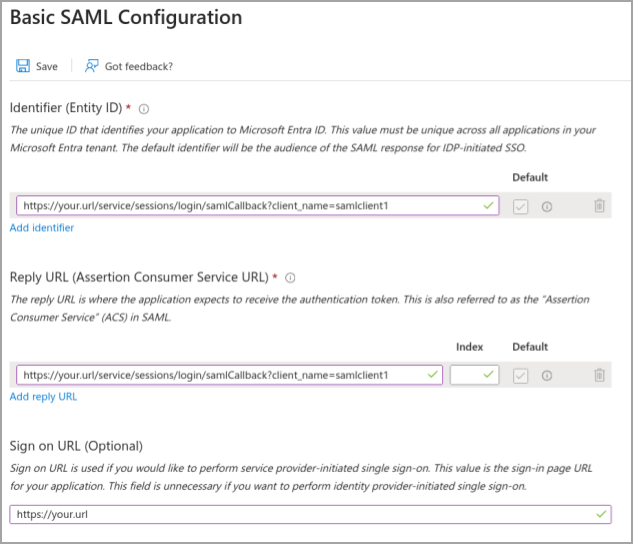Image resolution: width=633 pixels, height=544 pixels.
Task: Click the Got feedback person icon
Action: click(92, 66)
